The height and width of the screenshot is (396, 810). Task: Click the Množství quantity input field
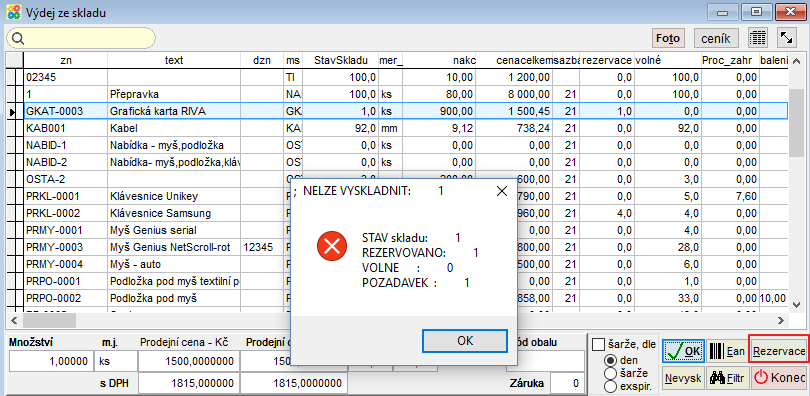(x=50, y=361)
